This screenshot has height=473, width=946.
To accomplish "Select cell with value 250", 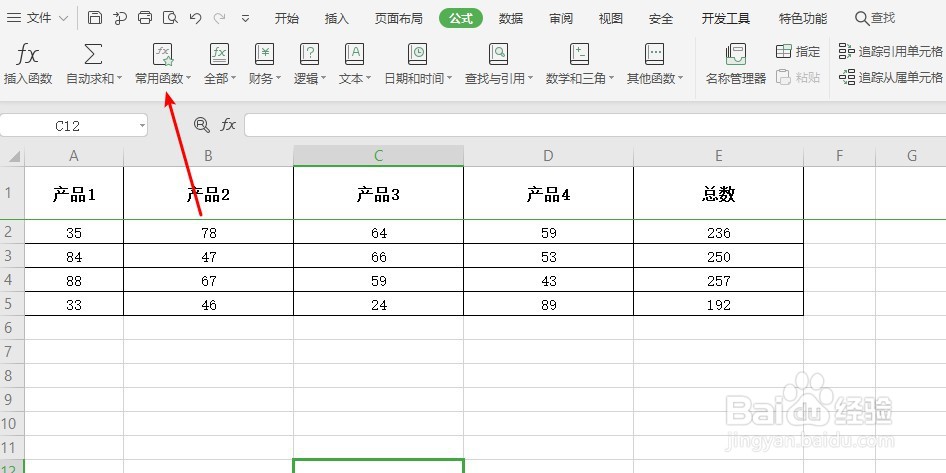I will (719, 256).
